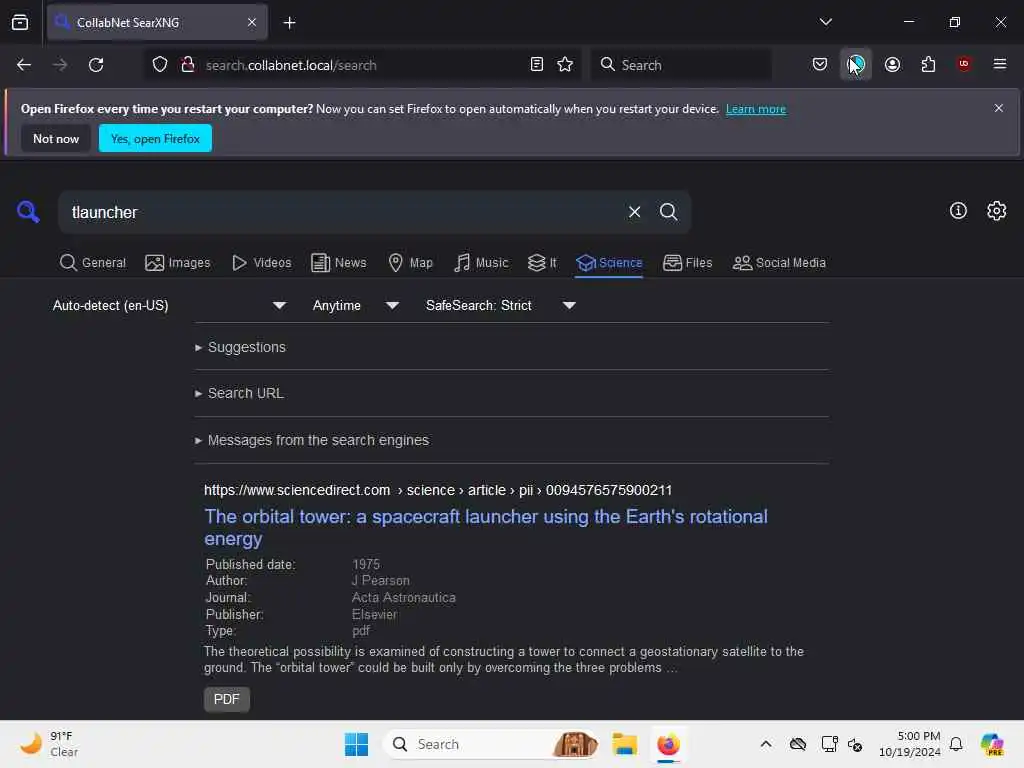Open the weather widget showing 91°F
This screenshot has width=1024, height=768.
[x=48, y=744]
